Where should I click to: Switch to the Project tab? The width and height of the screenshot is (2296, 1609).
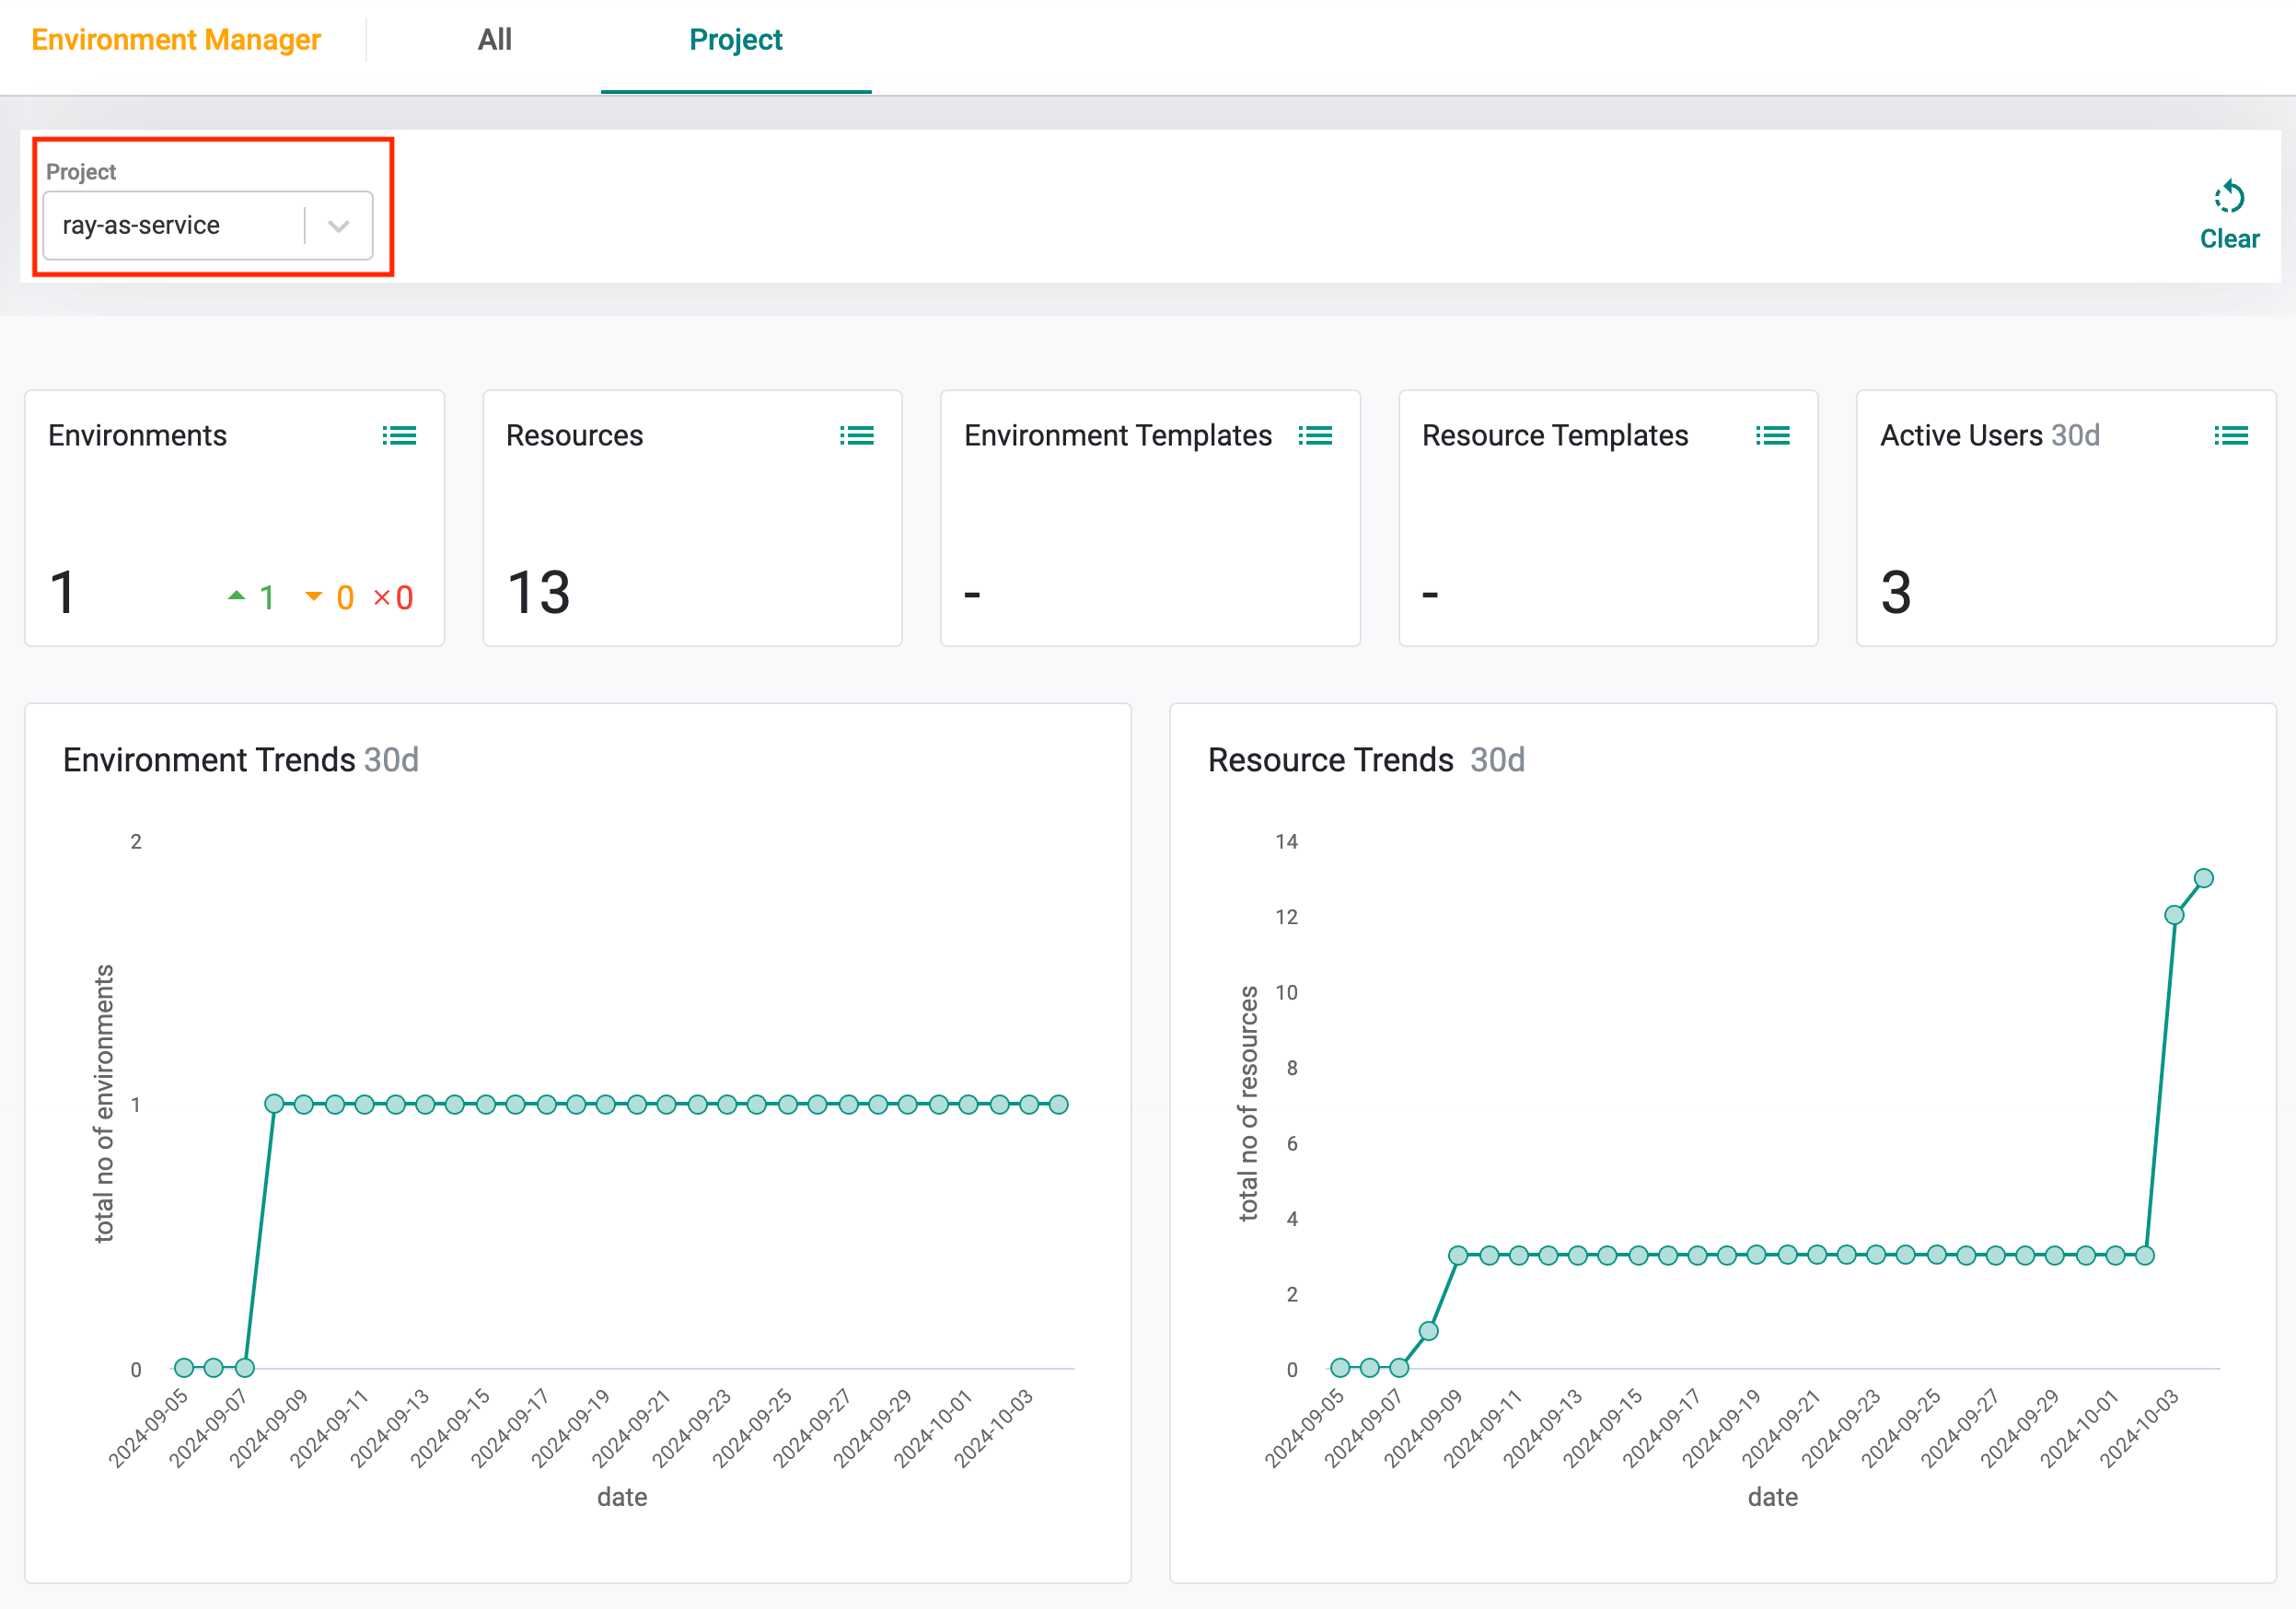point(736,40)
